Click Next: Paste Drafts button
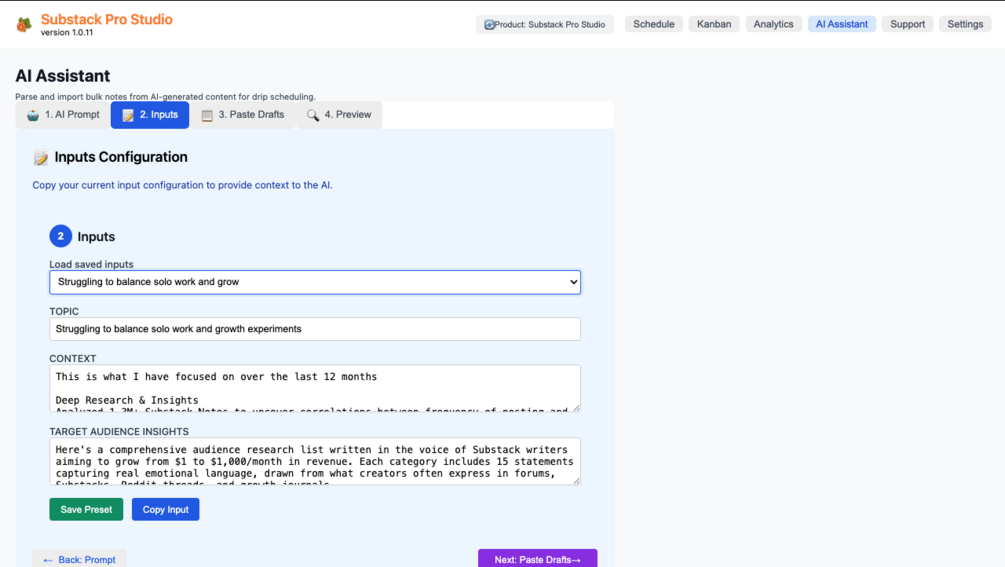The height and width of the screenshot is (567, 1005). pos(538,559)
